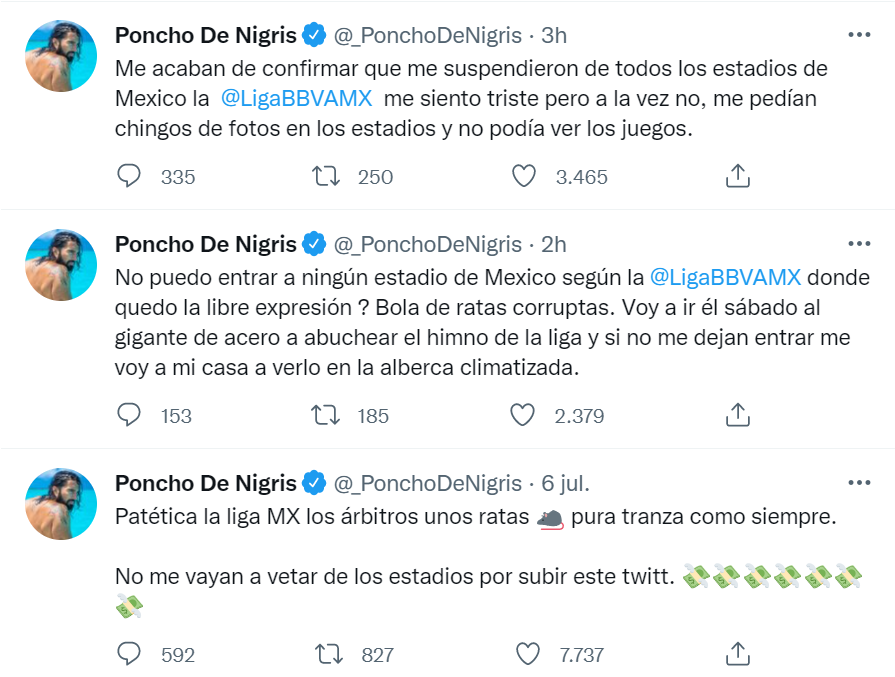Share the first tweet via share icon
The height and width of the screenshot is (677, 895).
click(737, 177)
